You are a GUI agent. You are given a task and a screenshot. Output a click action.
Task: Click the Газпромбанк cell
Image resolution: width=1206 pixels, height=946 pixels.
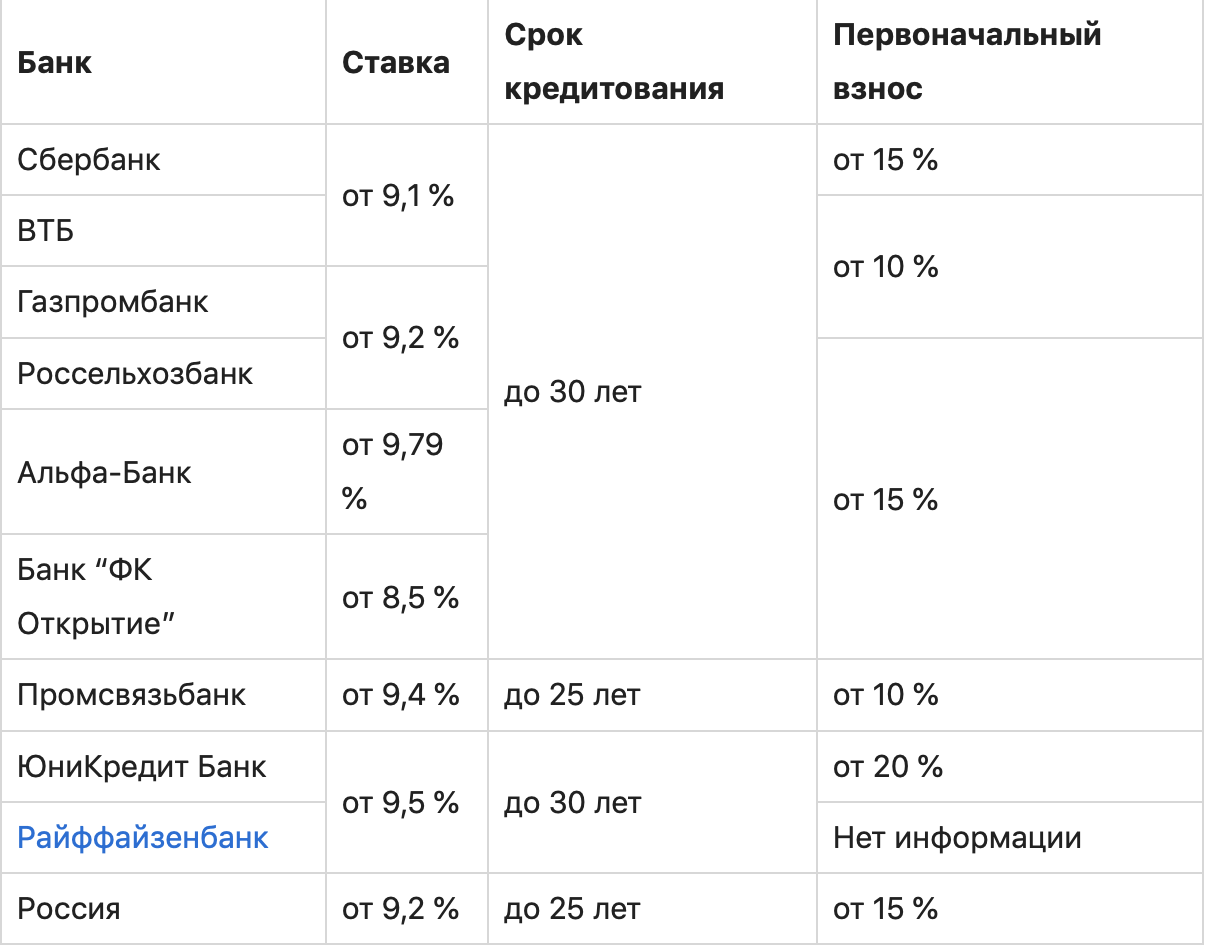tap(113, 302)
